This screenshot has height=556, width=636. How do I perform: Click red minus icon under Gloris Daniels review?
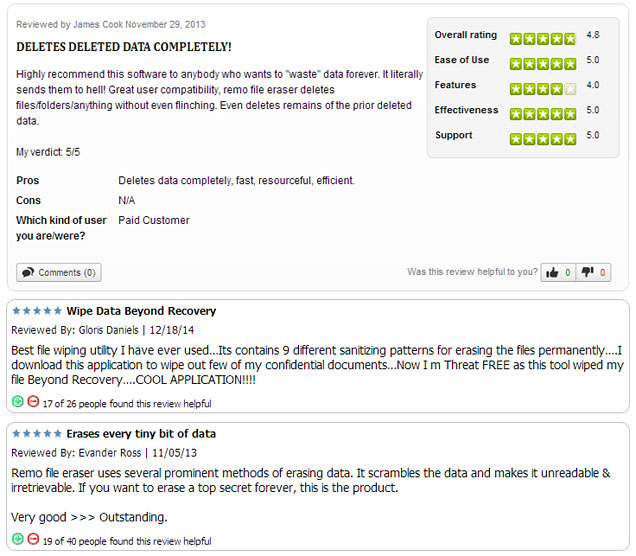coord(33,401)
